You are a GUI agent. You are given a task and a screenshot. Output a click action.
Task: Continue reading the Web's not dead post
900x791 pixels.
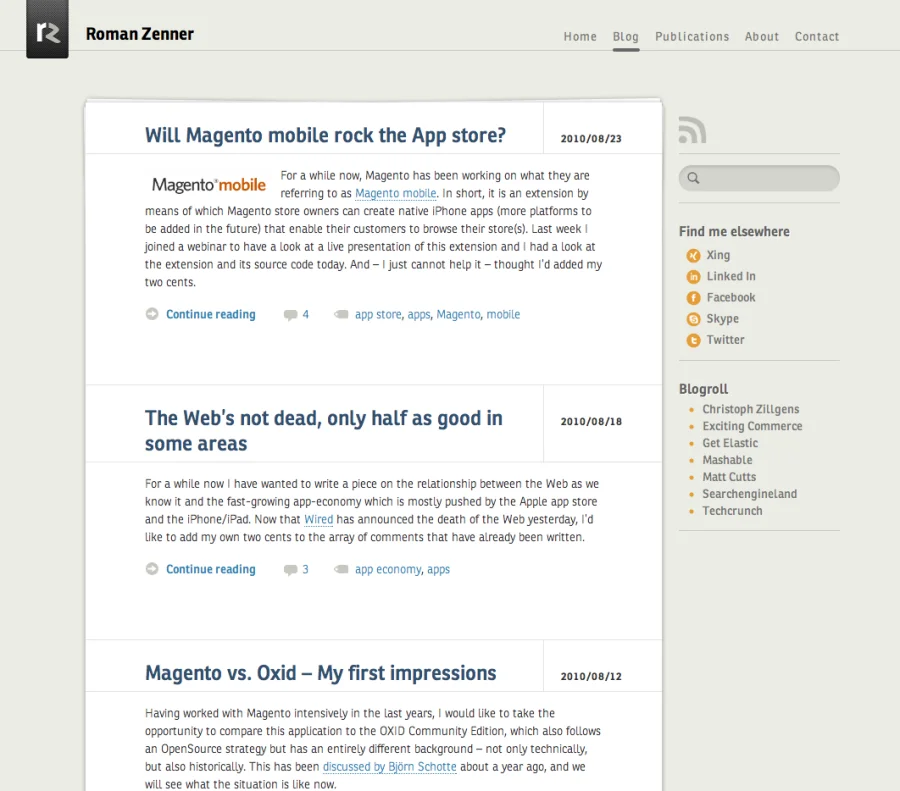click(210, 570)
